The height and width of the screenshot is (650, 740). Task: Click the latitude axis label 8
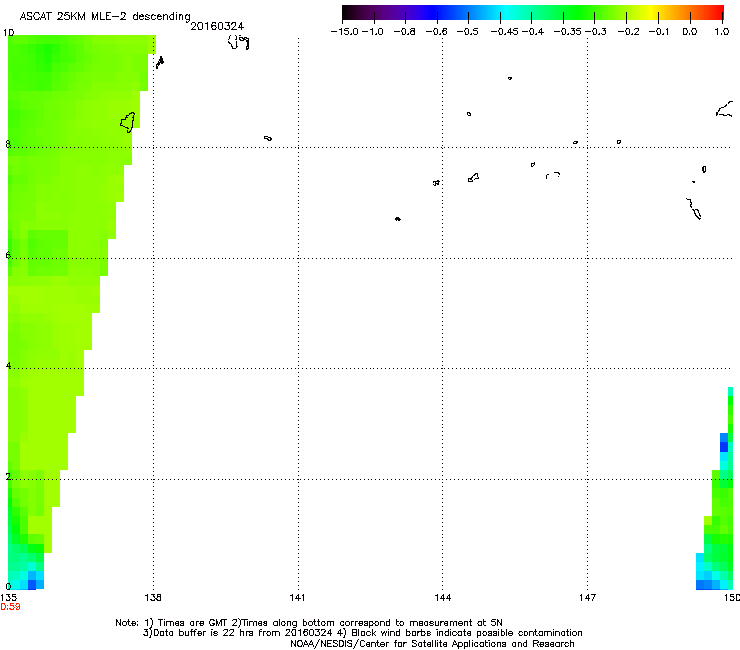pyautogui.click(x=8, y=144)
